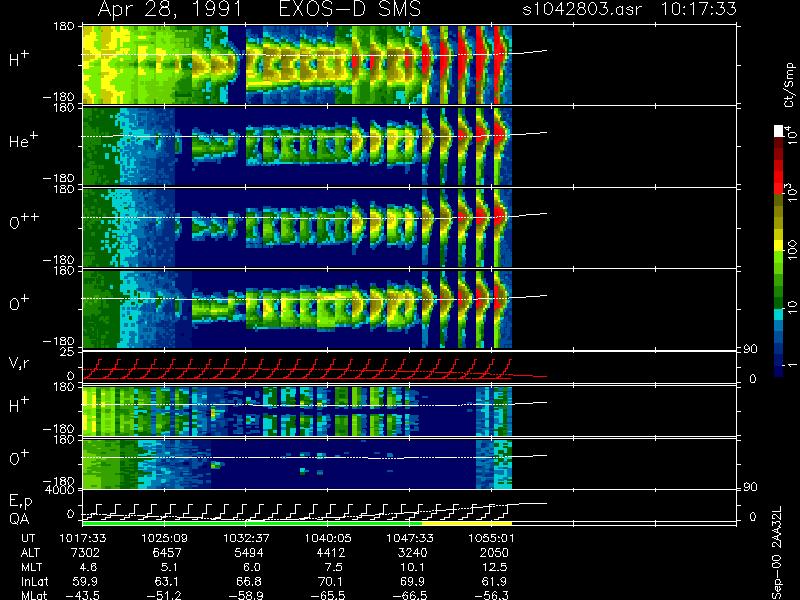This screenshot has width=800, height=600.
Task: Select the UT value '1047:33'
Action: click(410, 538)
